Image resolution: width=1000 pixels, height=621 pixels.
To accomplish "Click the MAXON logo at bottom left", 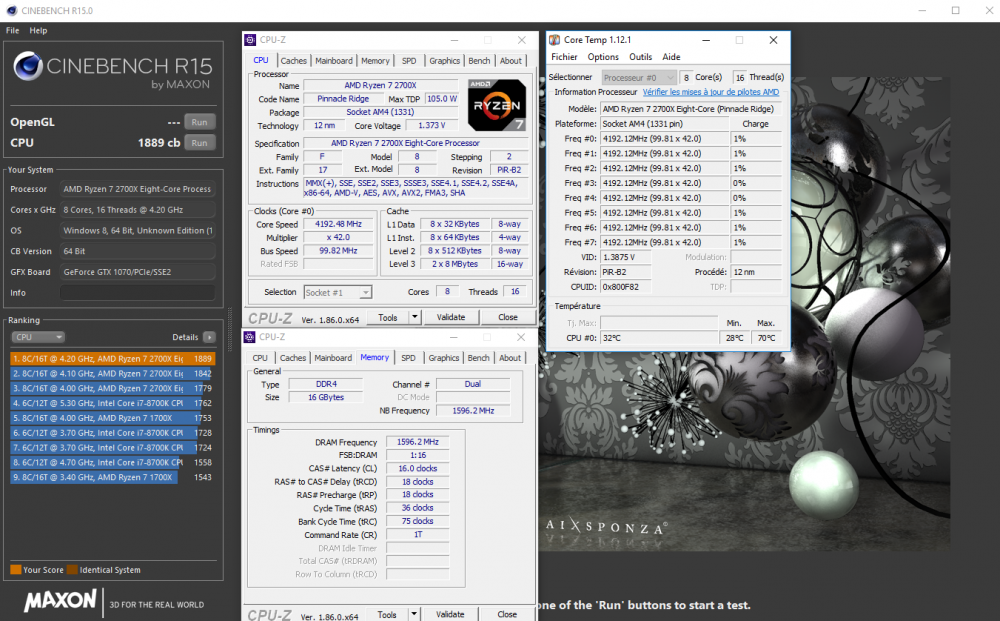I will tap(60, 600).
